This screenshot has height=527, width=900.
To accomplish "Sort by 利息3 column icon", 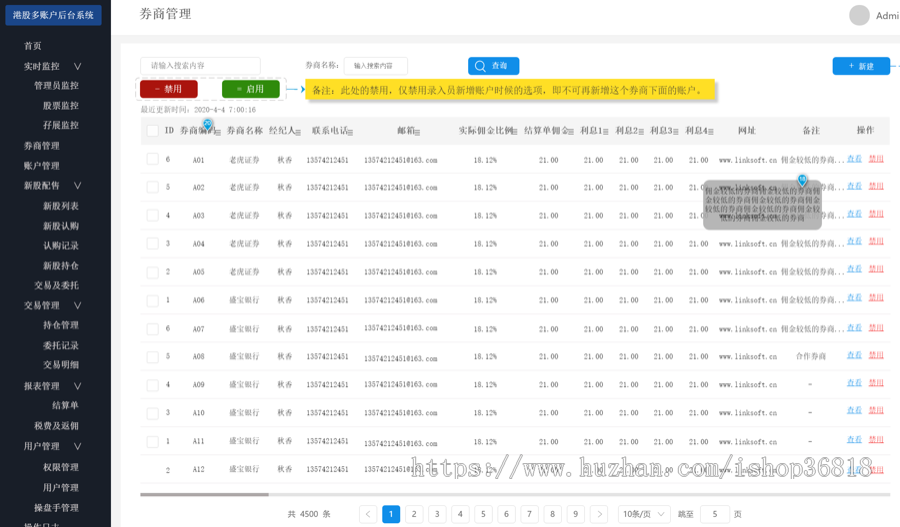I will click(x=676, y=133).
